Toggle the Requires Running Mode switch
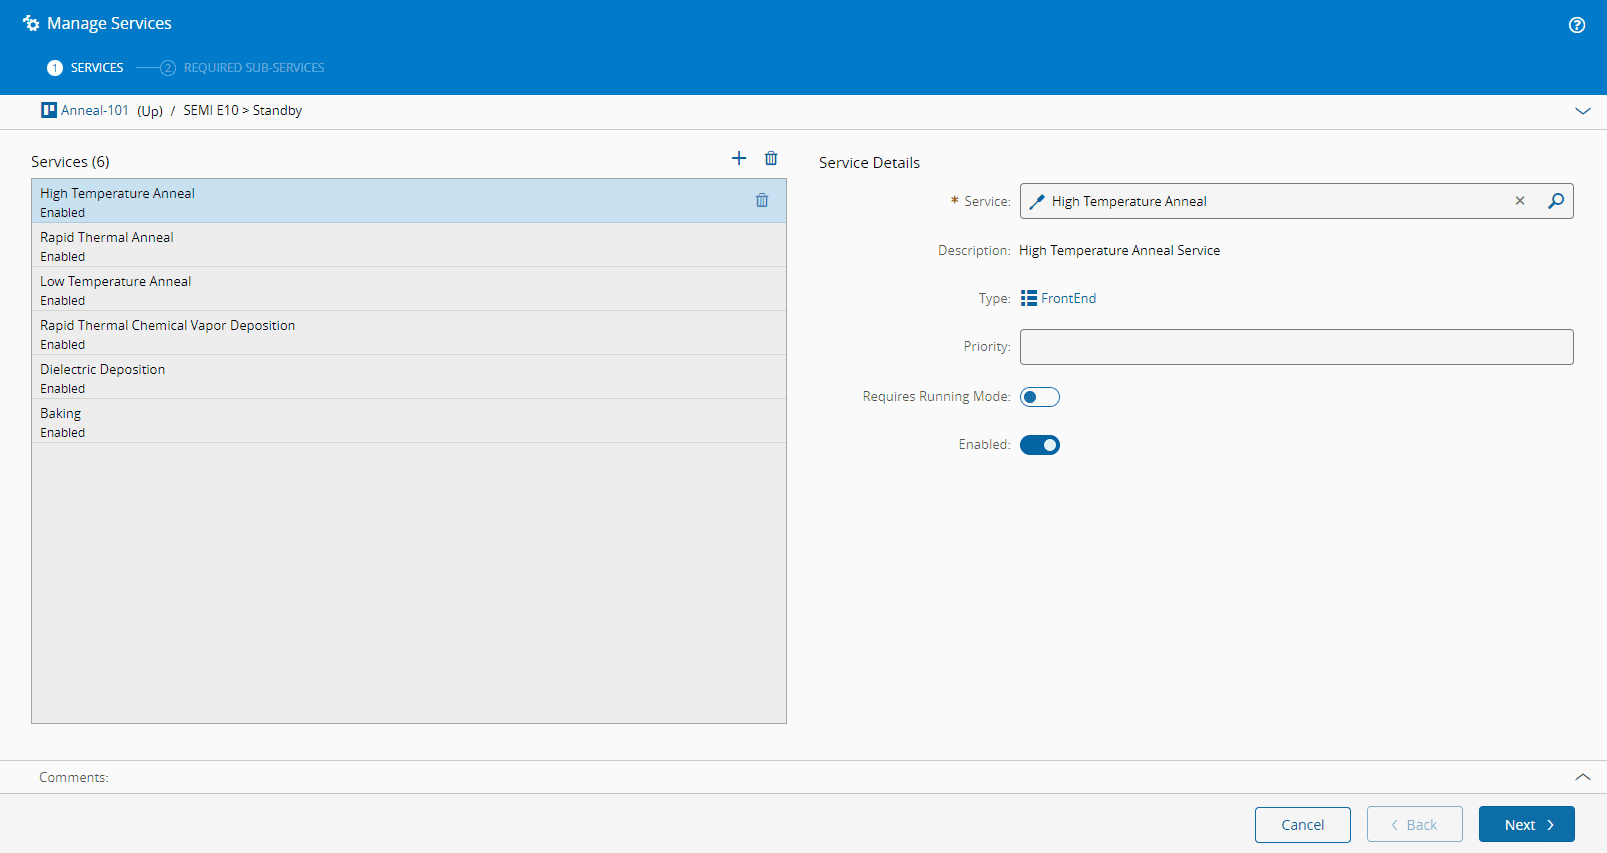Viewport: 1607px width, 853px height. click(x=1039, y=397)
